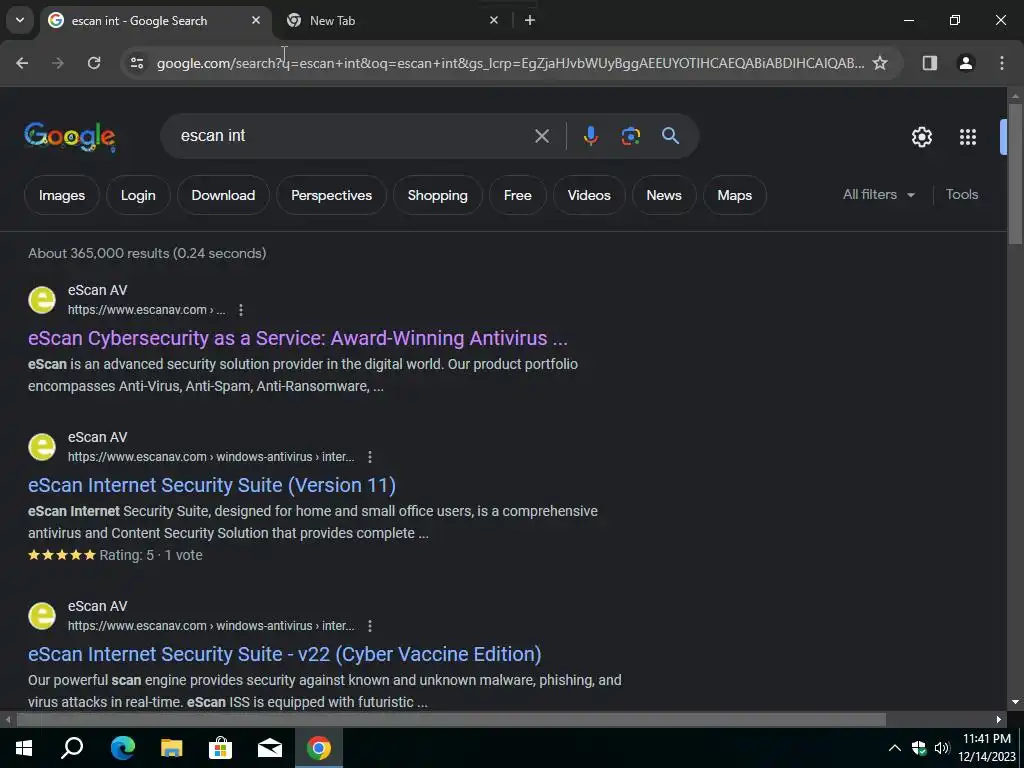Submit search with magnifier icon
Viewport: 1024px width, 768px height.
click(670, 136)
